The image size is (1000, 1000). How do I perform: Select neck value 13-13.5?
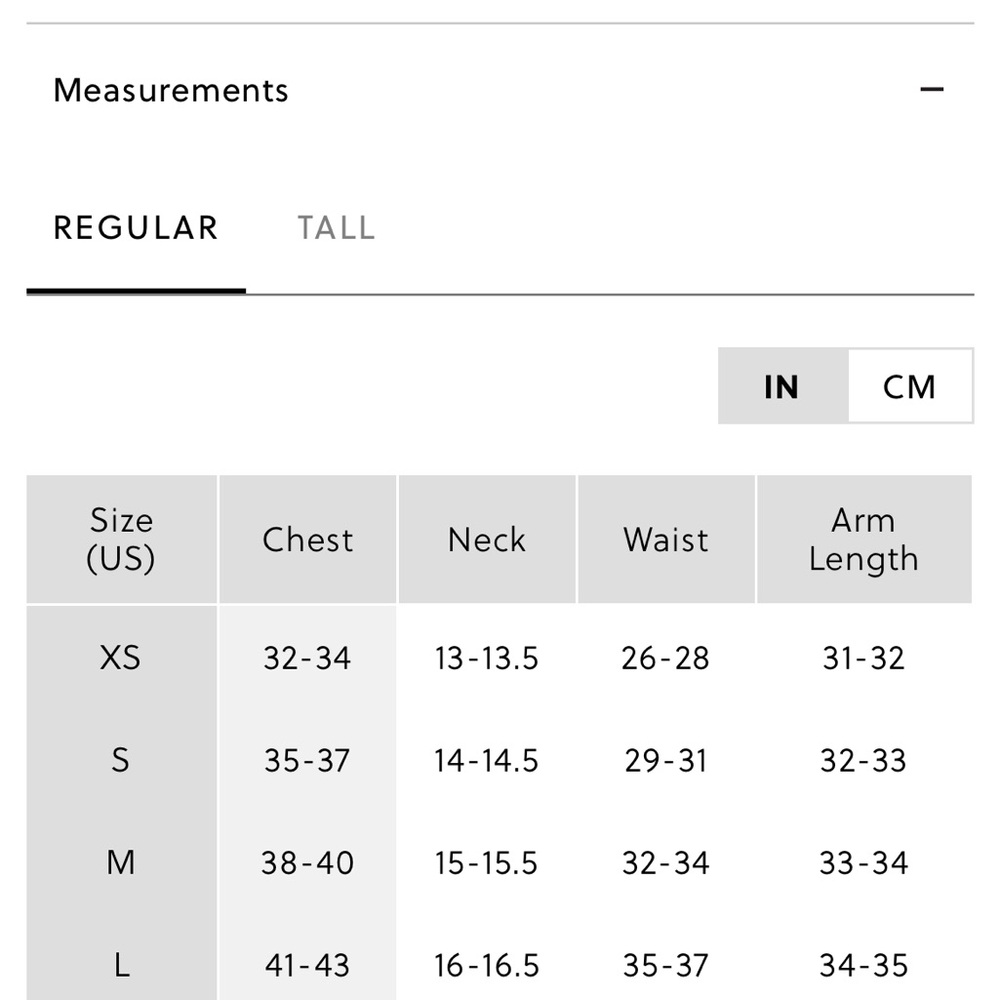click(487, 658)
